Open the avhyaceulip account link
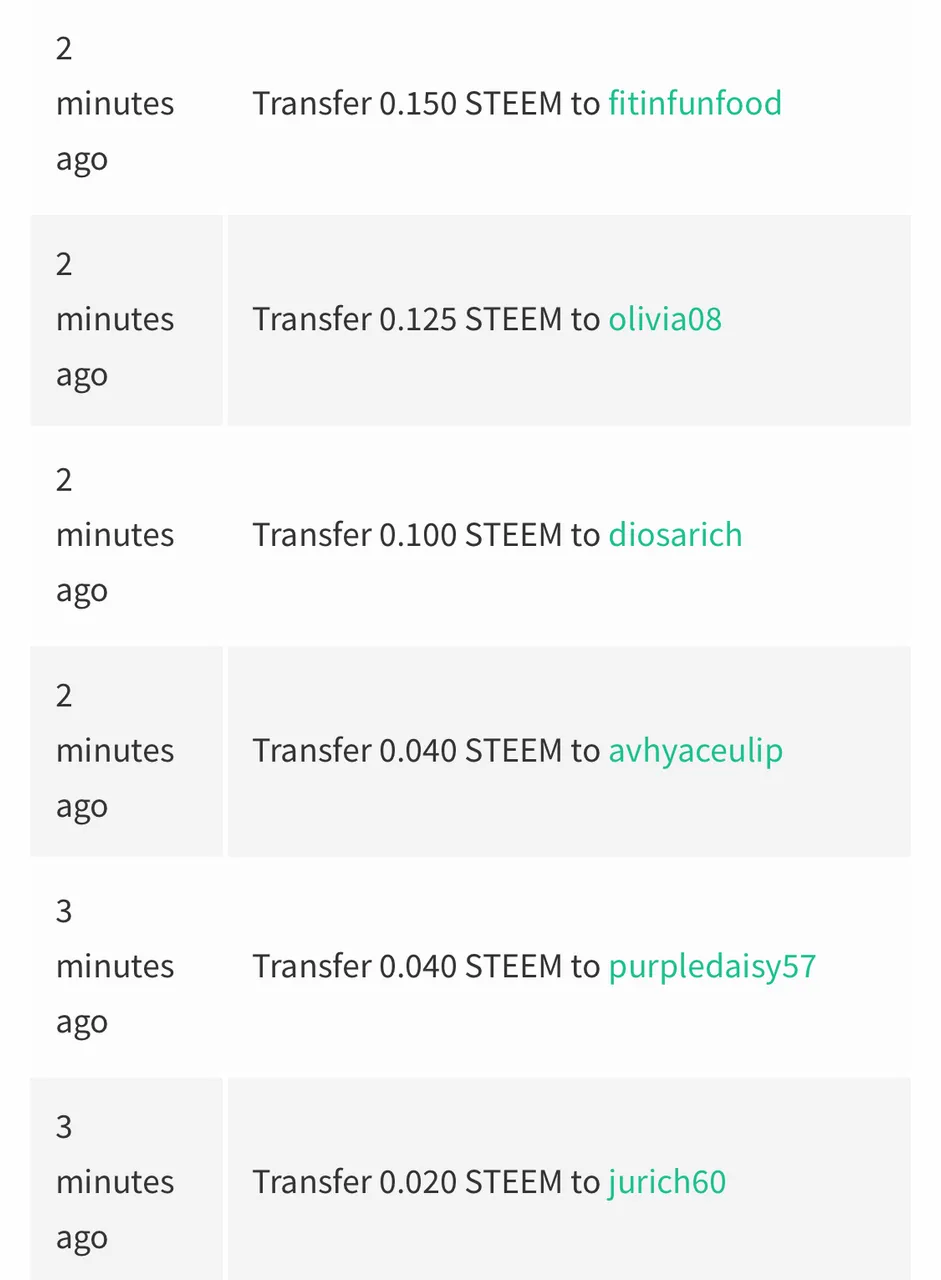This screenshot has height=1280, width=941. pyautogui.click(x=695, y=751)
